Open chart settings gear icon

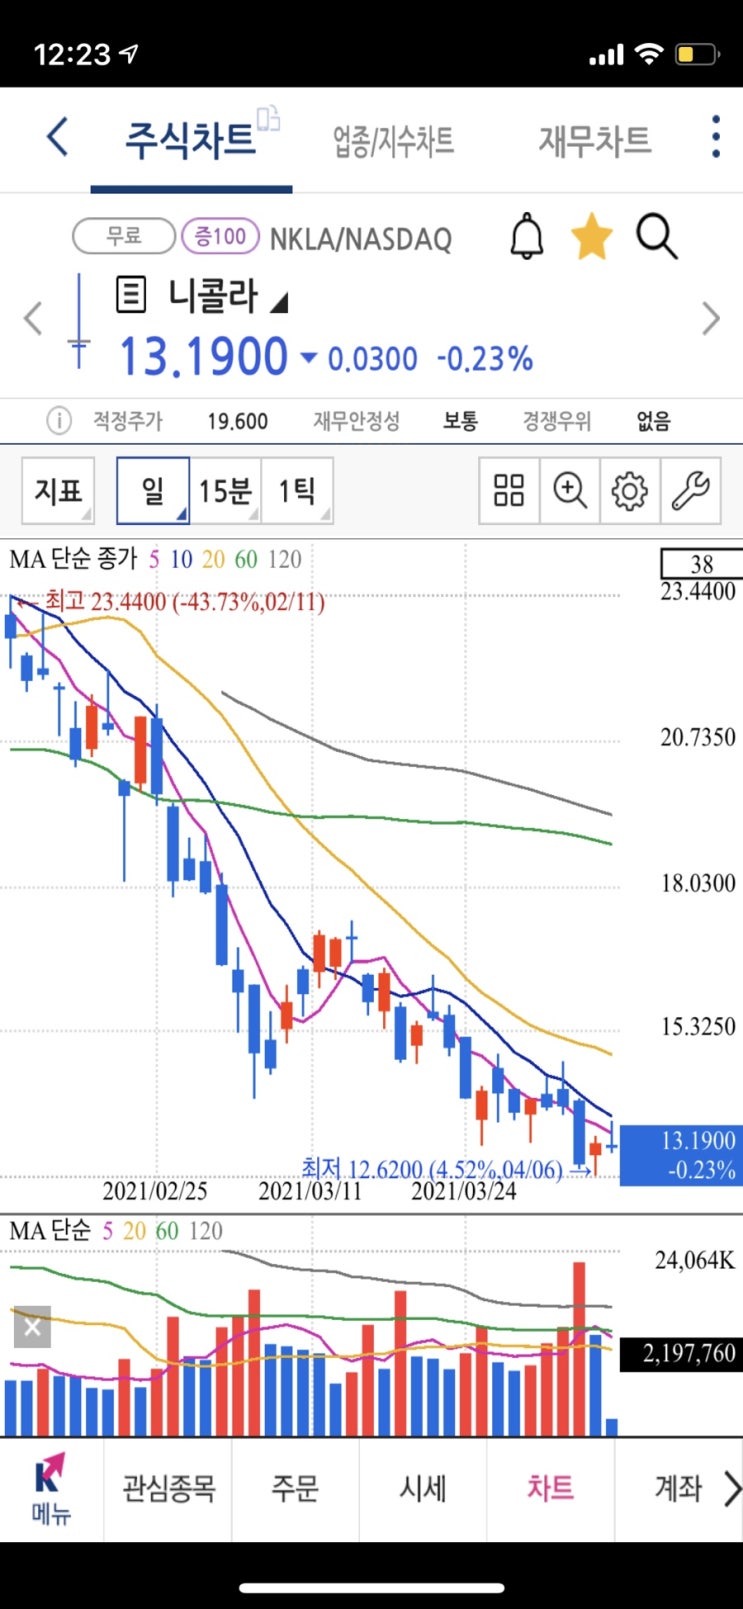point(629,490)
